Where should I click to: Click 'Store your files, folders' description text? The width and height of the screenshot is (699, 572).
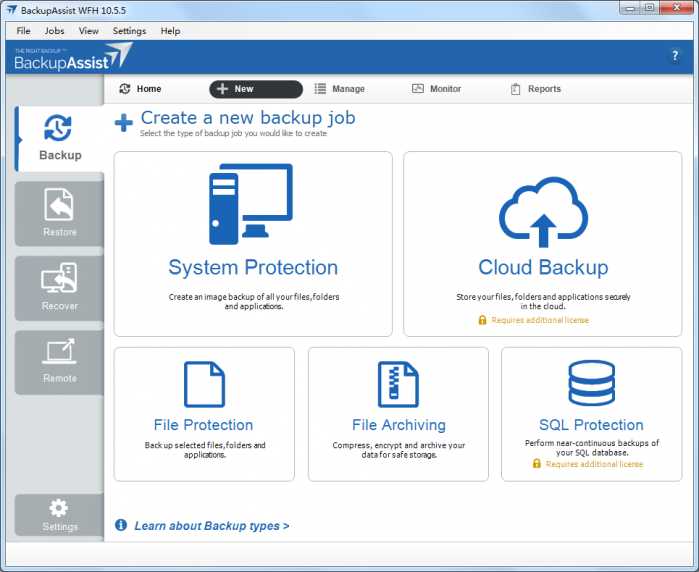[x=543, y=301]
